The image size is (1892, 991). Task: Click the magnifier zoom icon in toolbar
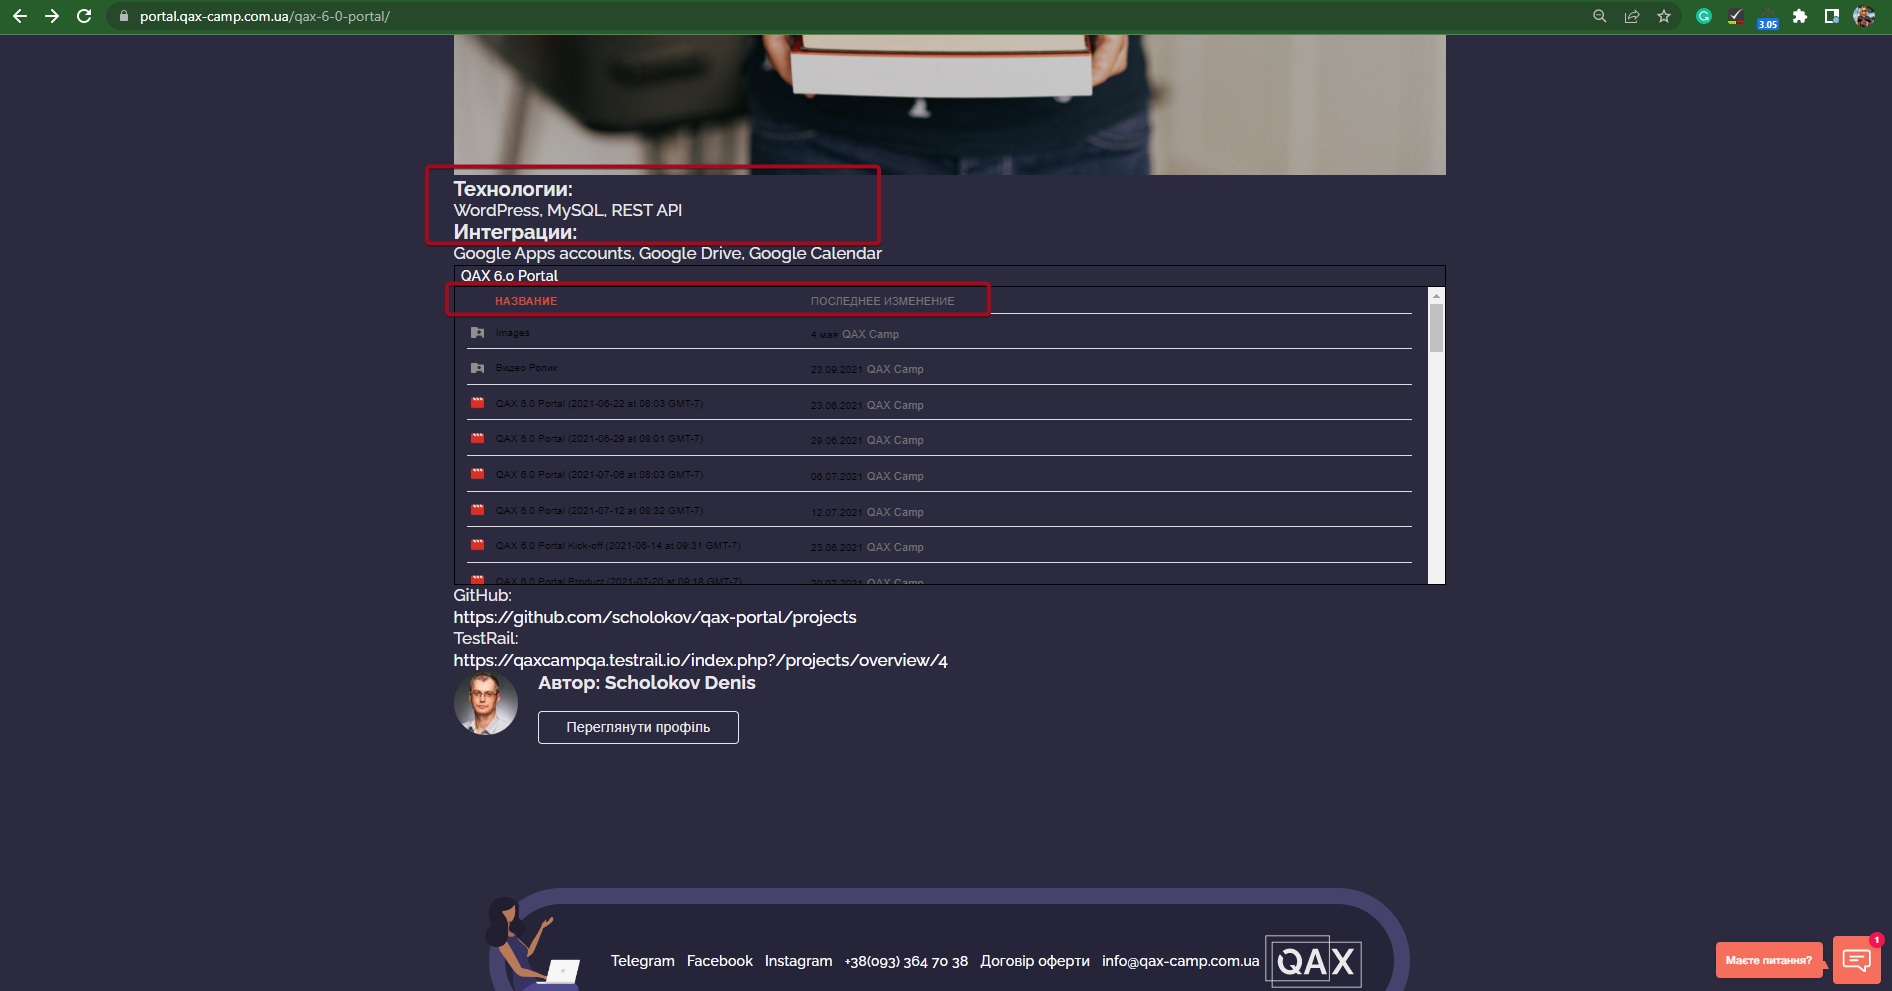(x=1600, y=16)
